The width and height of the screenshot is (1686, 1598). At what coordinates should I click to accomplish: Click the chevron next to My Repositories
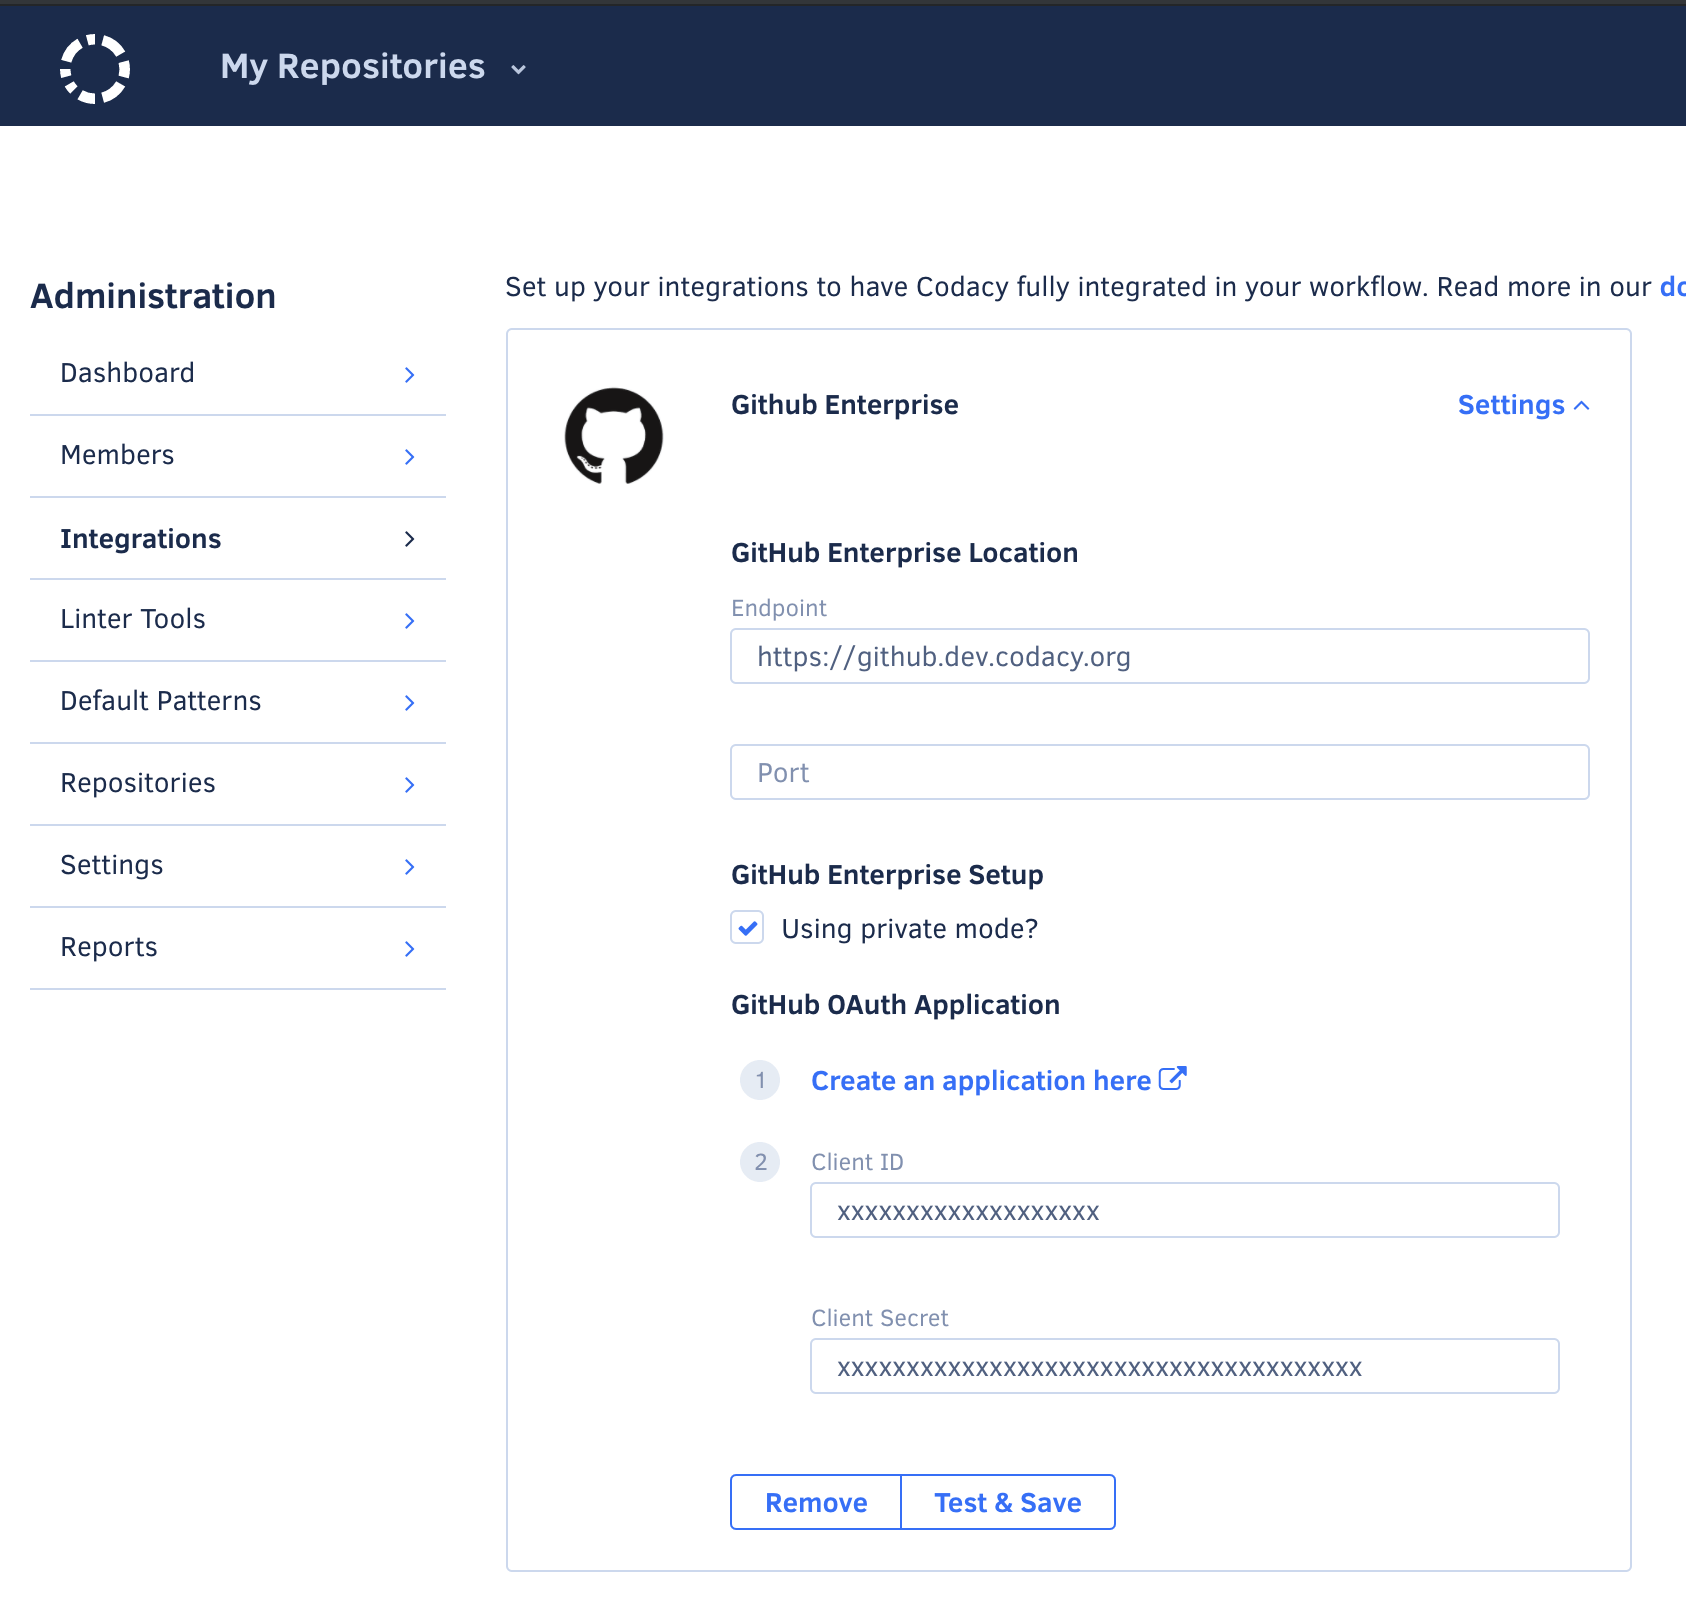pos(518,69)
